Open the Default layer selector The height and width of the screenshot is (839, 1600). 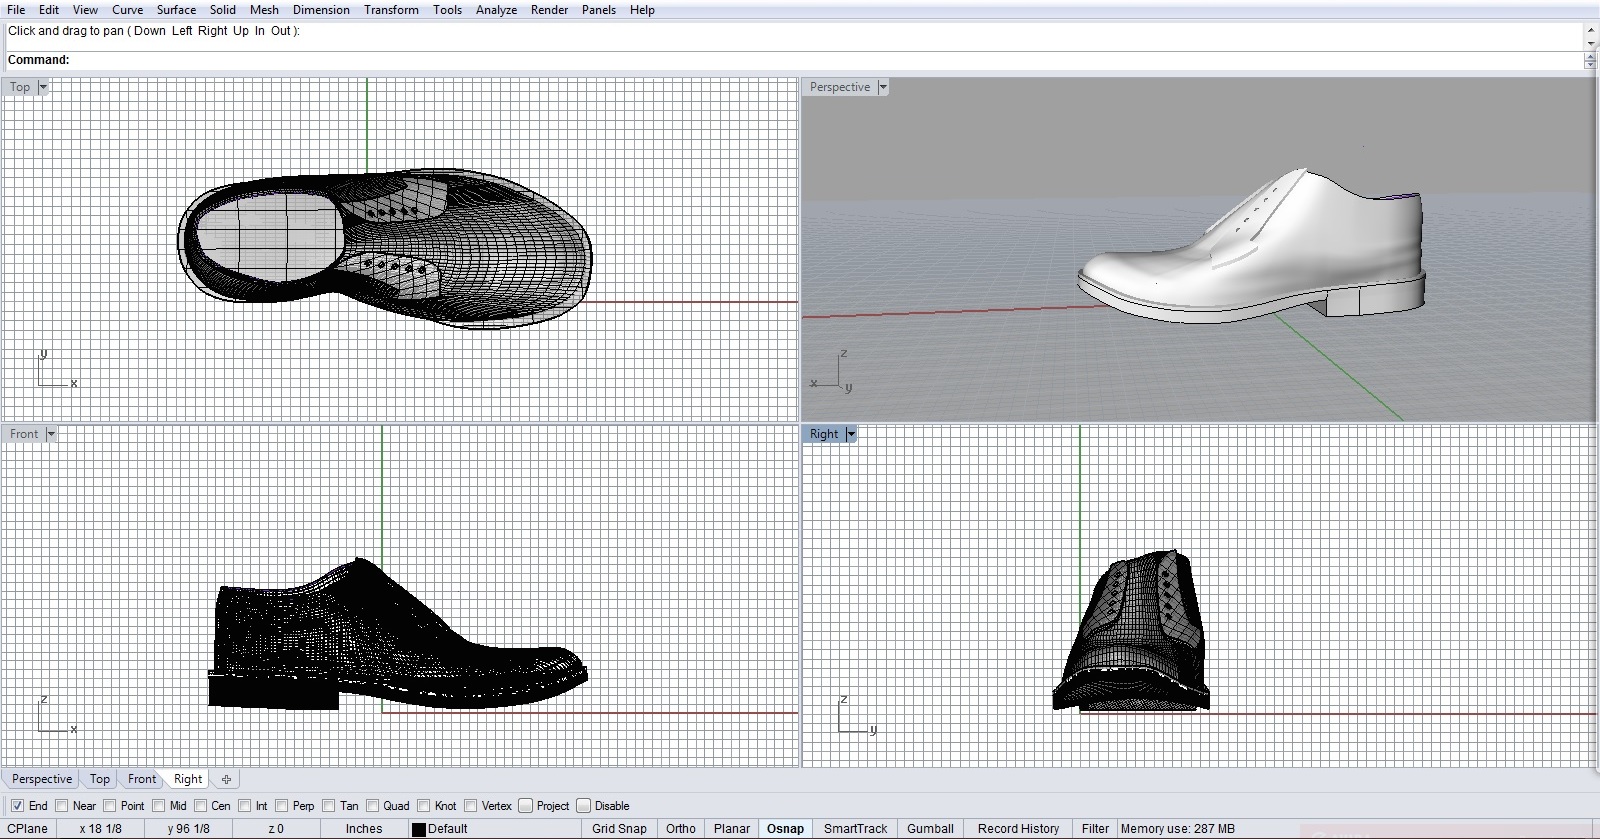point(494,829)
